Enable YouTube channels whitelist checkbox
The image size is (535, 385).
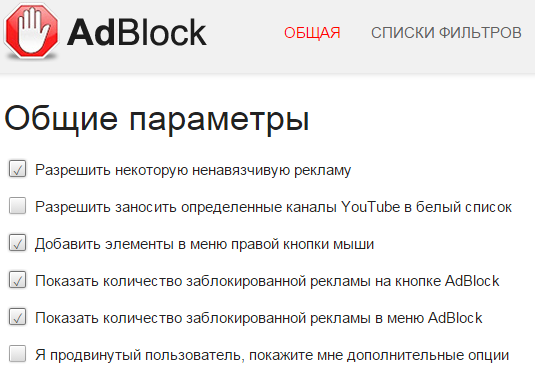click(x=17, y=206)
